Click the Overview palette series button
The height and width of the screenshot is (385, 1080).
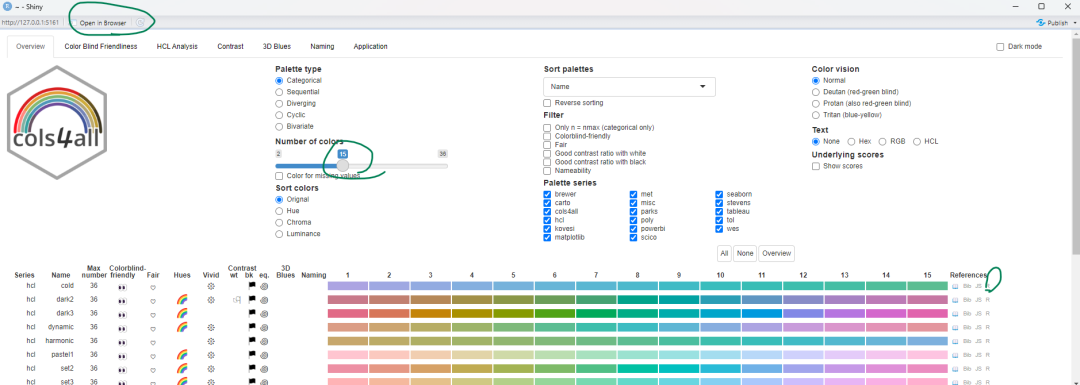776,253
